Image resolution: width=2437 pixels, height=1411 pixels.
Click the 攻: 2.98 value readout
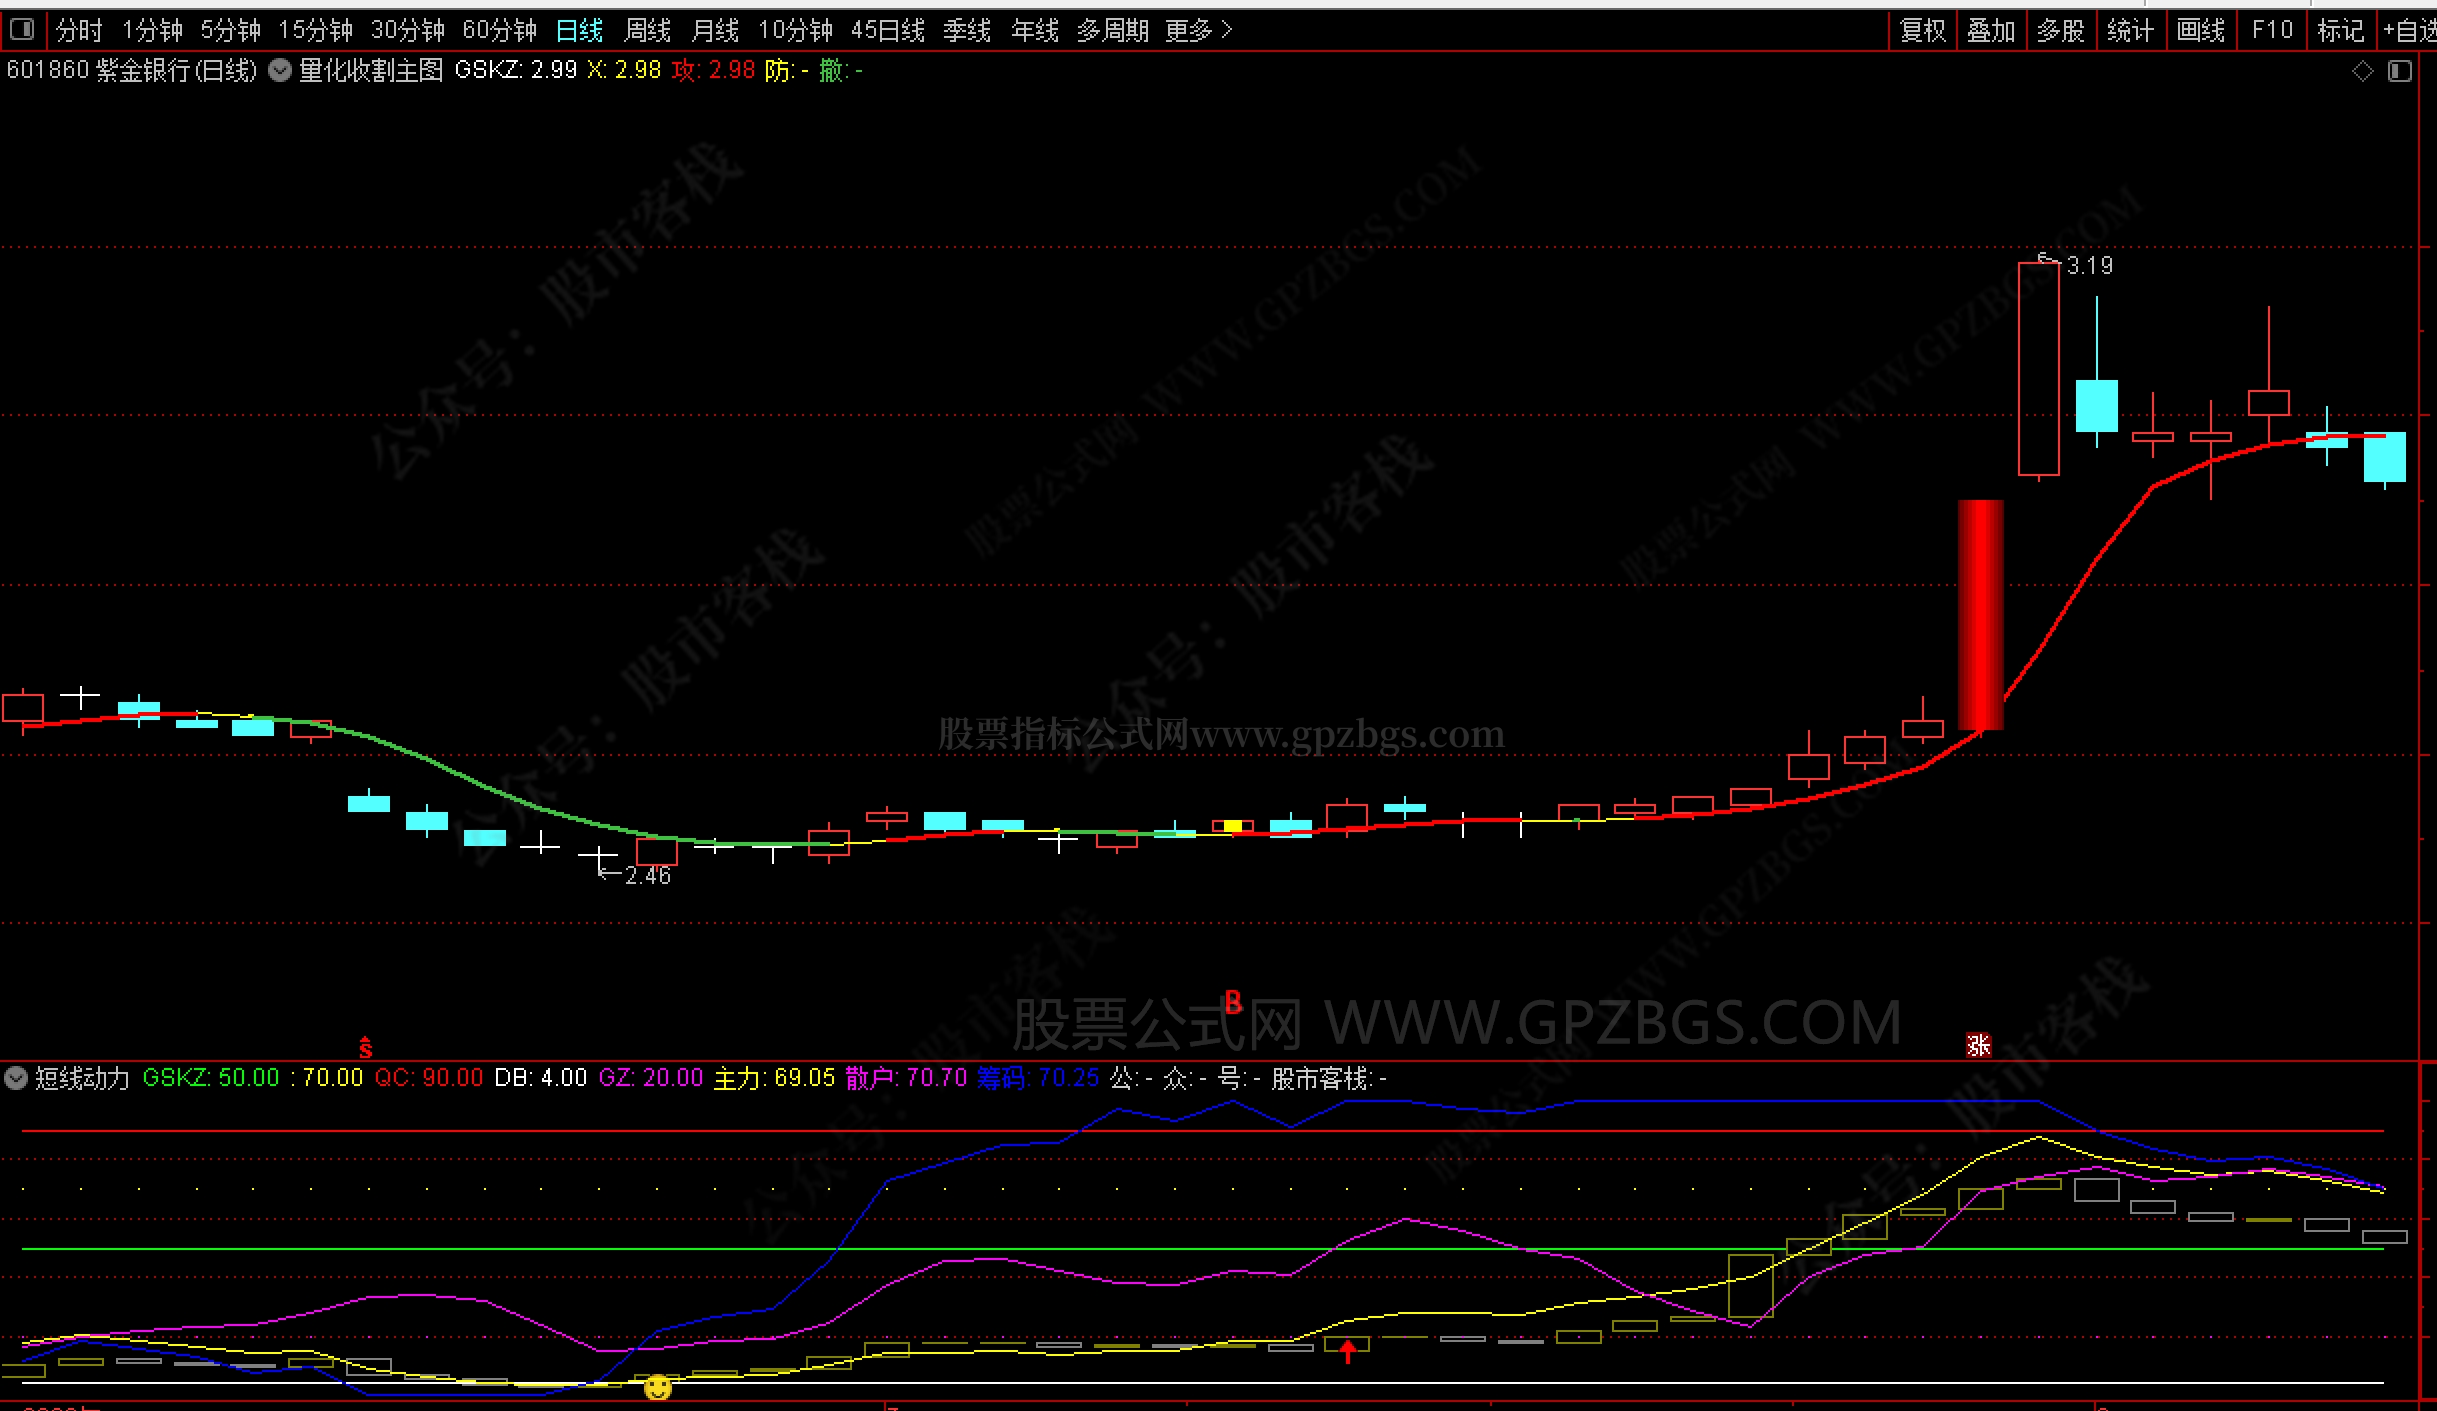[714, 70]
